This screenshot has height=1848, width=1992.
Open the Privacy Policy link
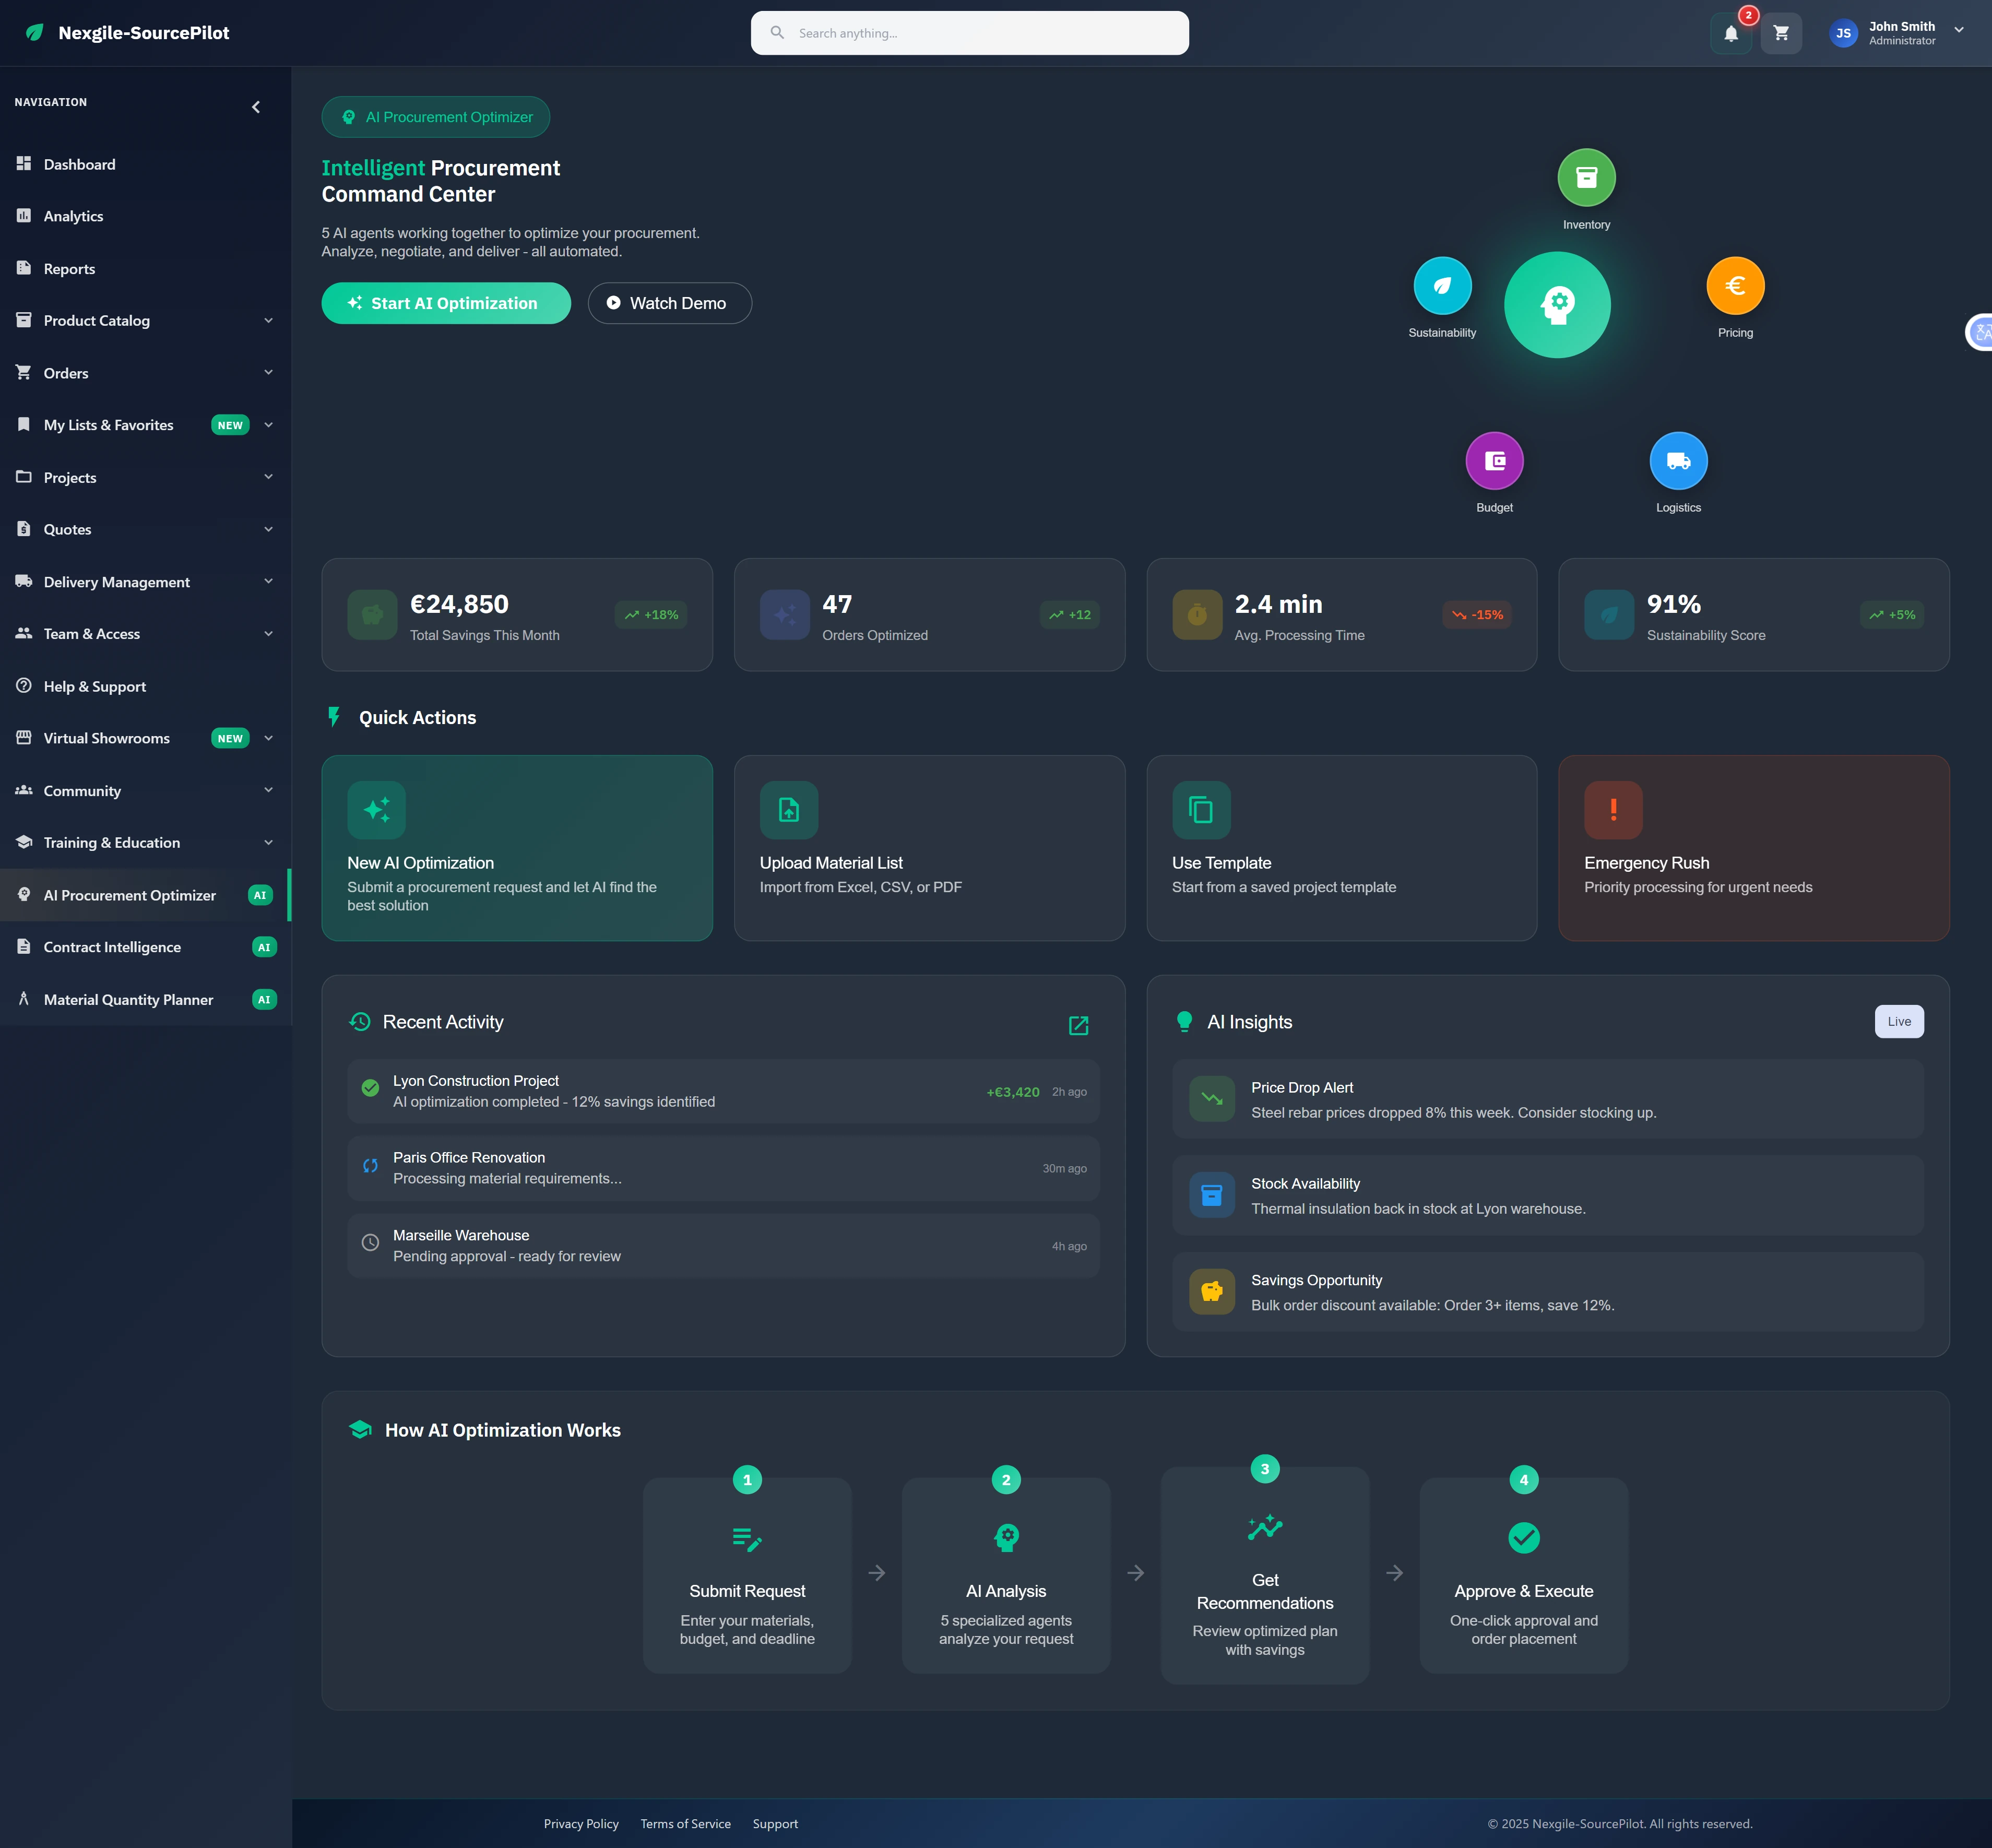580,1823
